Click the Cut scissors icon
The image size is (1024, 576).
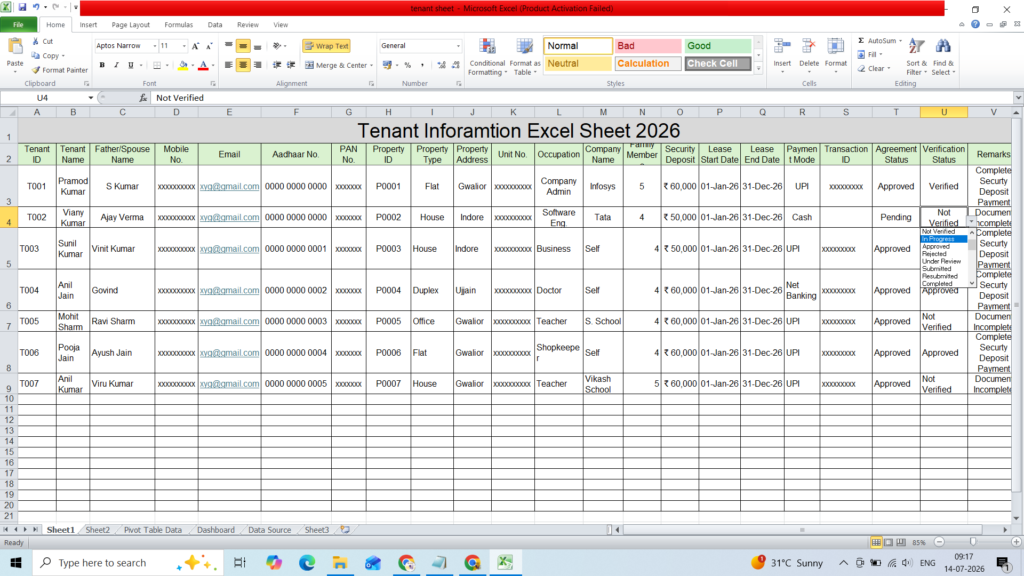(x=36, y=41)
